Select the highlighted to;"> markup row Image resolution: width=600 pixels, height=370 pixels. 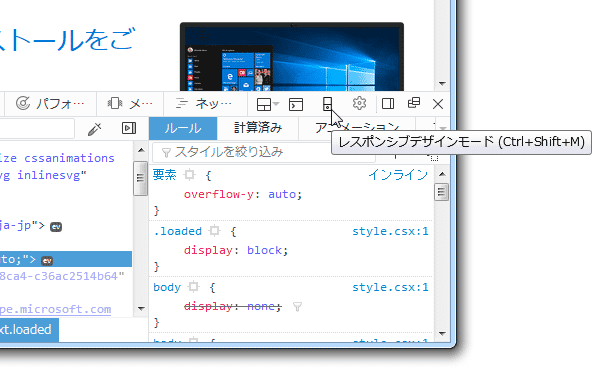coord(66,259)
